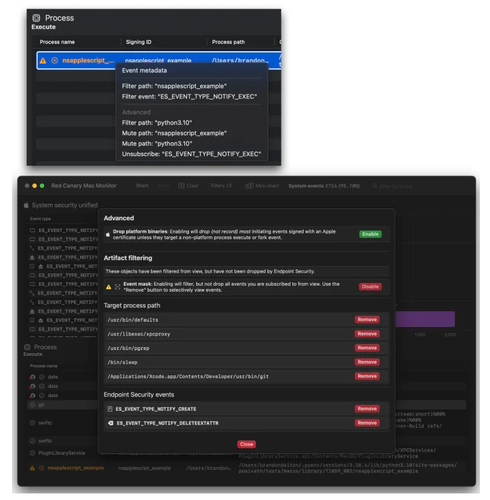Remove /usr/bin/pgrep from filters
The width and height of the screenshot is (490, 500).
(x=367, y=348)
